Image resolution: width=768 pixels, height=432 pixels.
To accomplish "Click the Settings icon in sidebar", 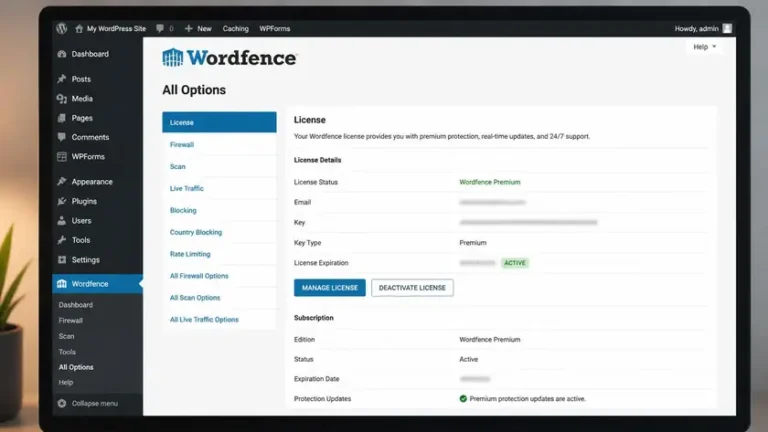I will [x=62, y=260].
